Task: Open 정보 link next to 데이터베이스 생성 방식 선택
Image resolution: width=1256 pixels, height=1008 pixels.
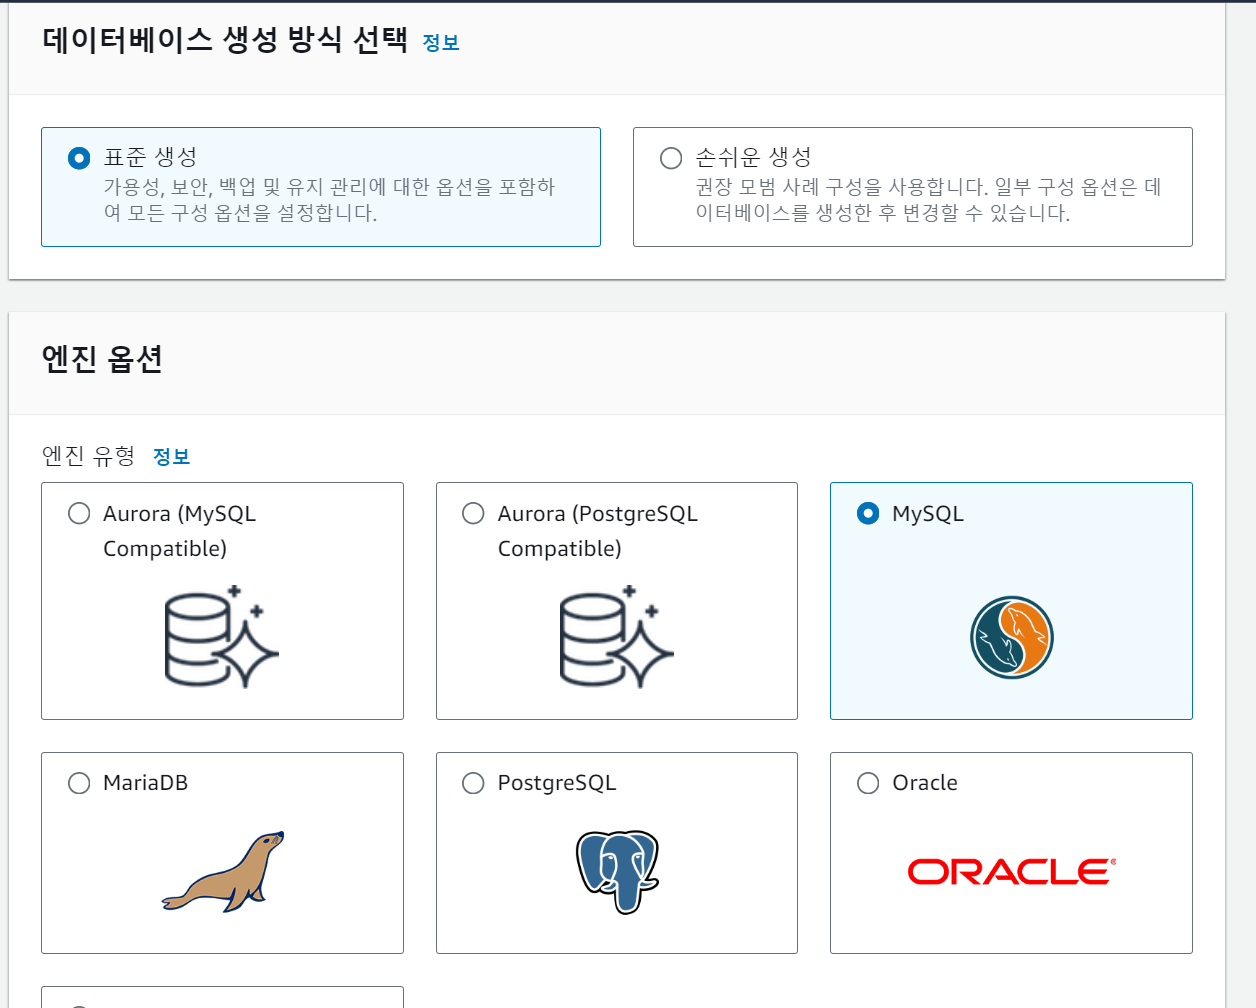Action: [x=441, y=42]
